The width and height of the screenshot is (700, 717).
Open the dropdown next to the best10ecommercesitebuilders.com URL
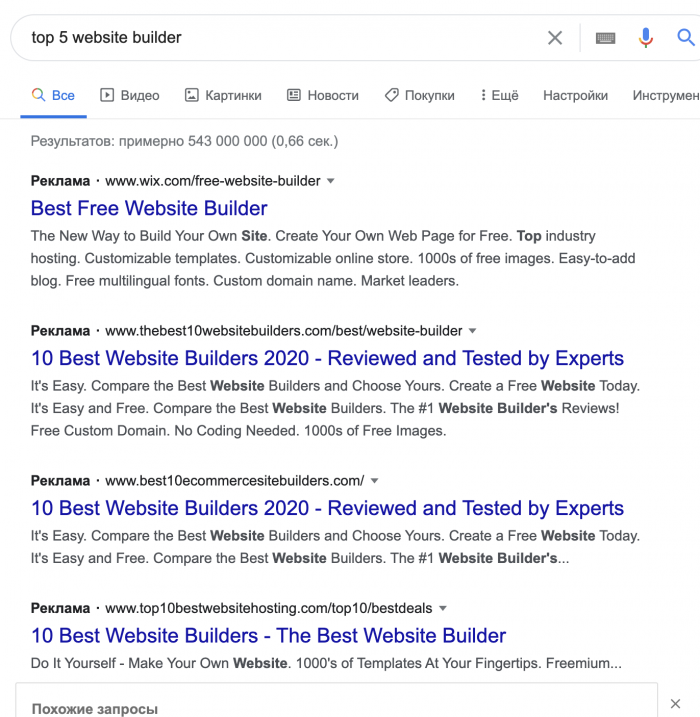point(374,481)
